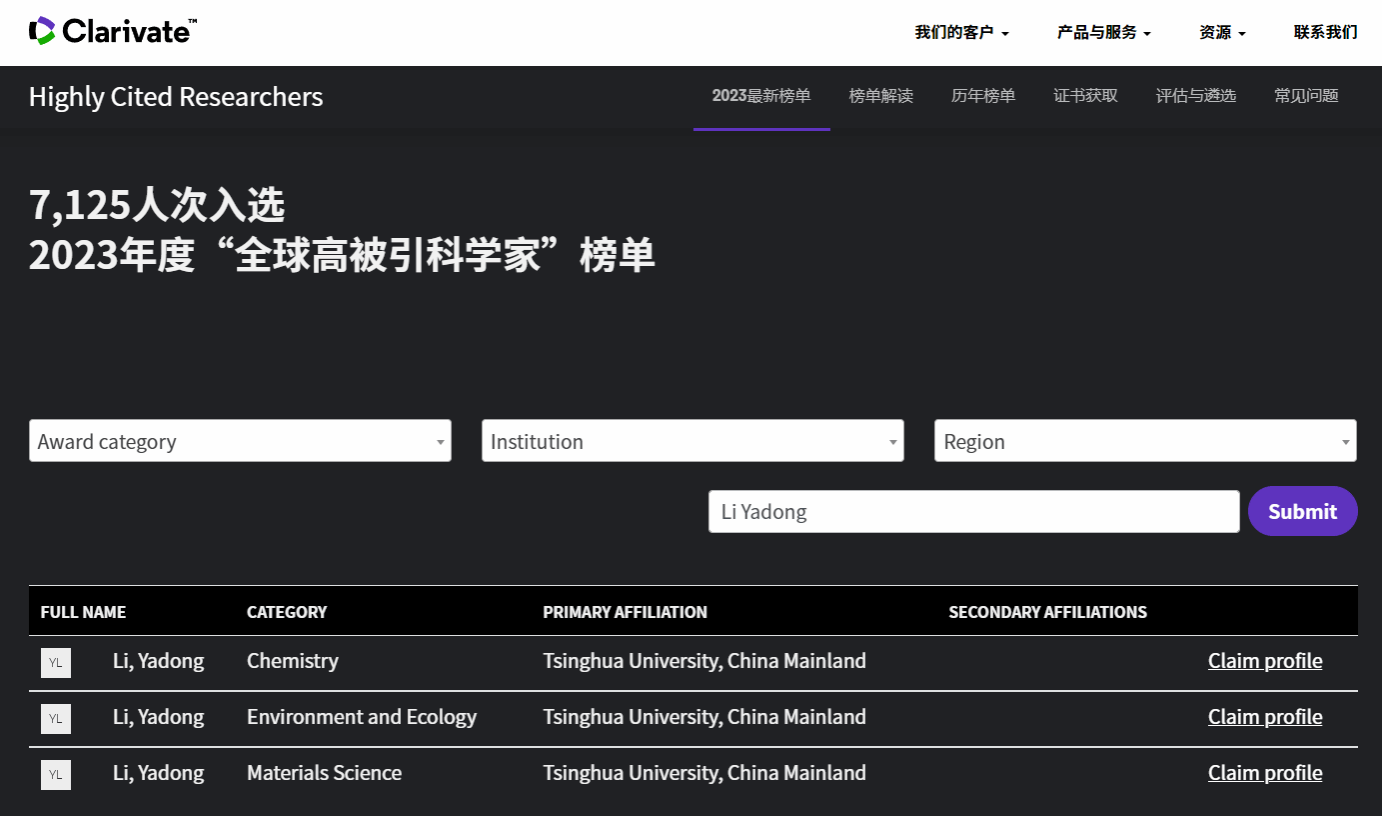Open the 常见问题 tab
This screenshot has height=816, width=1382.
click(1306, 96)
